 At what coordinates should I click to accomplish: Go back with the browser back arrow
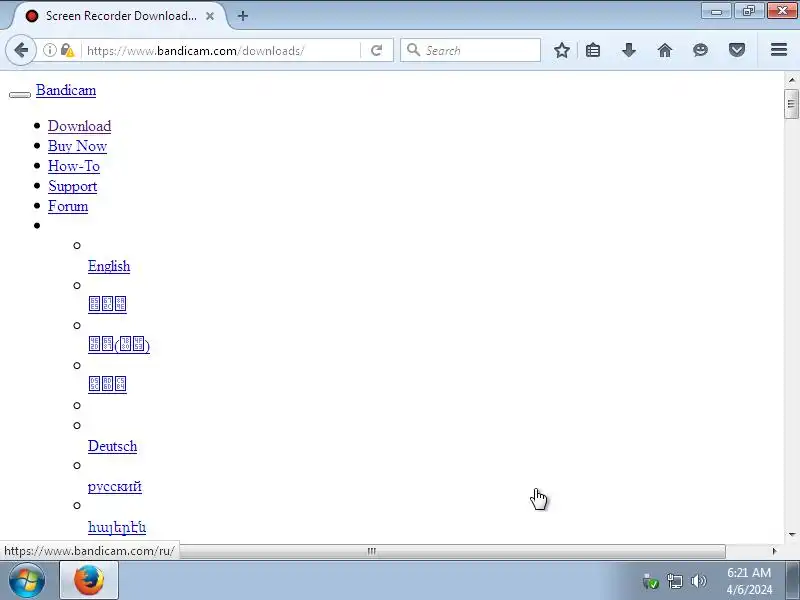click(21, 50)
